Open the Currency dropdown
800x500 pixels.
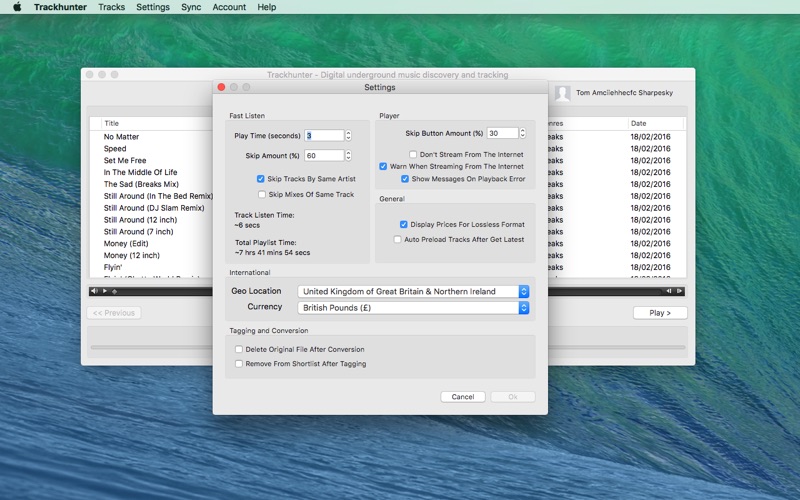click(x=413, y=308)
